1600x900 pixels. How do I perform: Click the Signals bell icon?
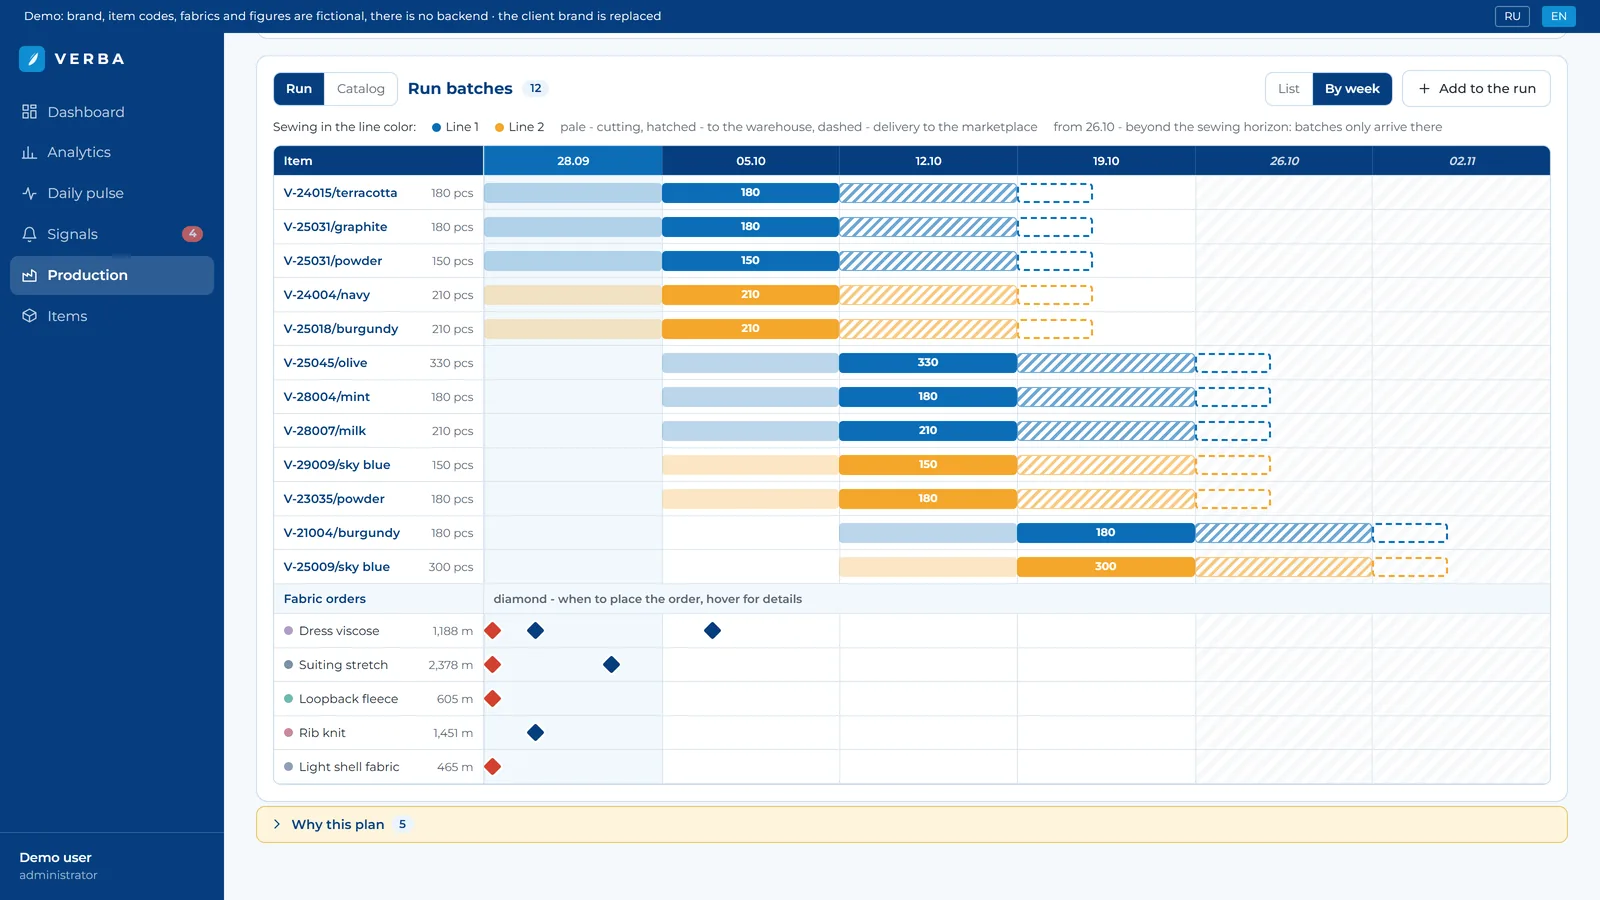click(x=29, y=234)
